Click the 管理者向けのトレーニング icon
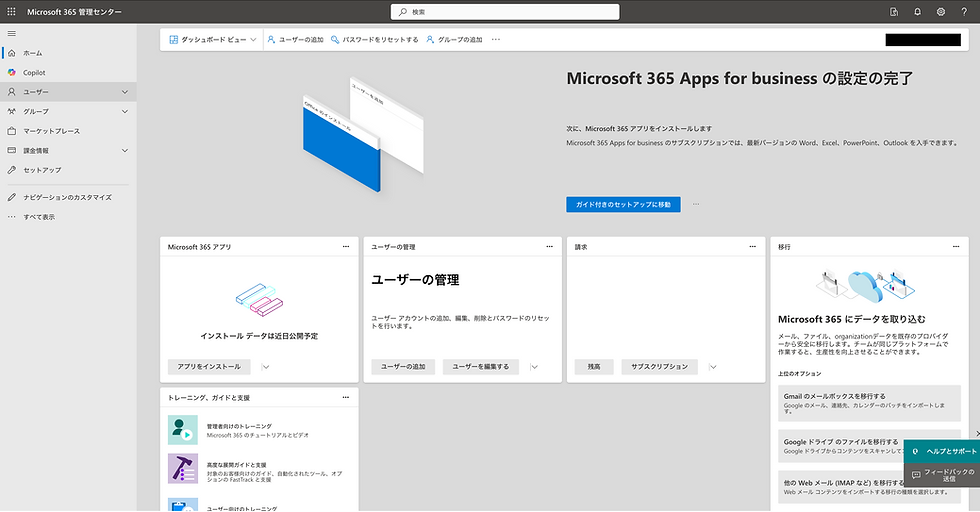The image size is (980, 512). 182,430
